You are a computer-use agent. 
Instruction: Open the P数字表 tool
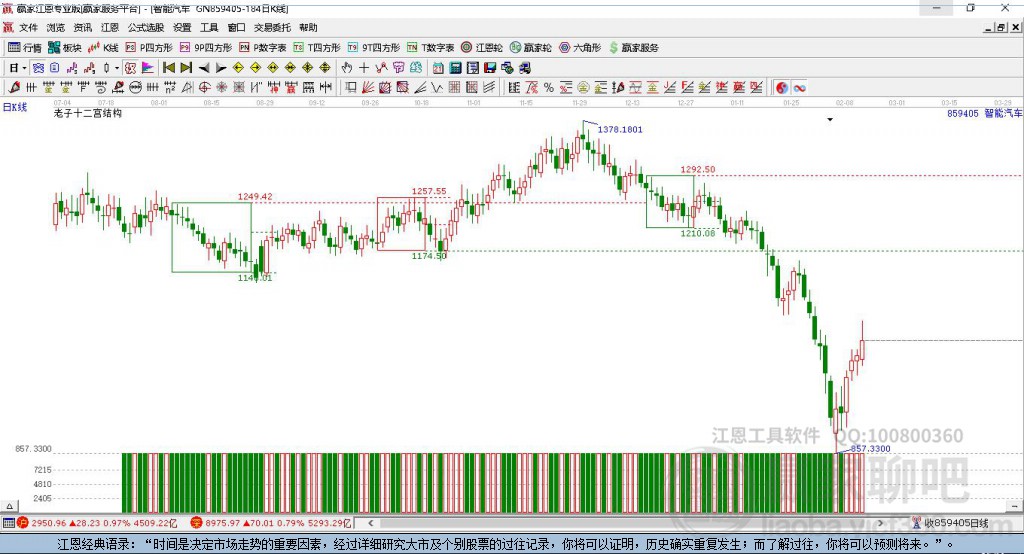(x=263, y=48)
